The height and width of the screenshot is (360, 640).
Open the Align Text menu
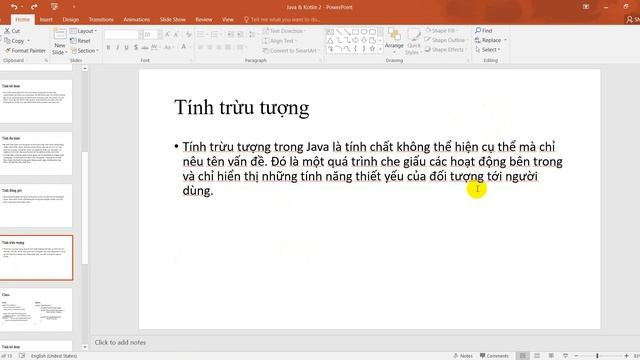(279, 41)
